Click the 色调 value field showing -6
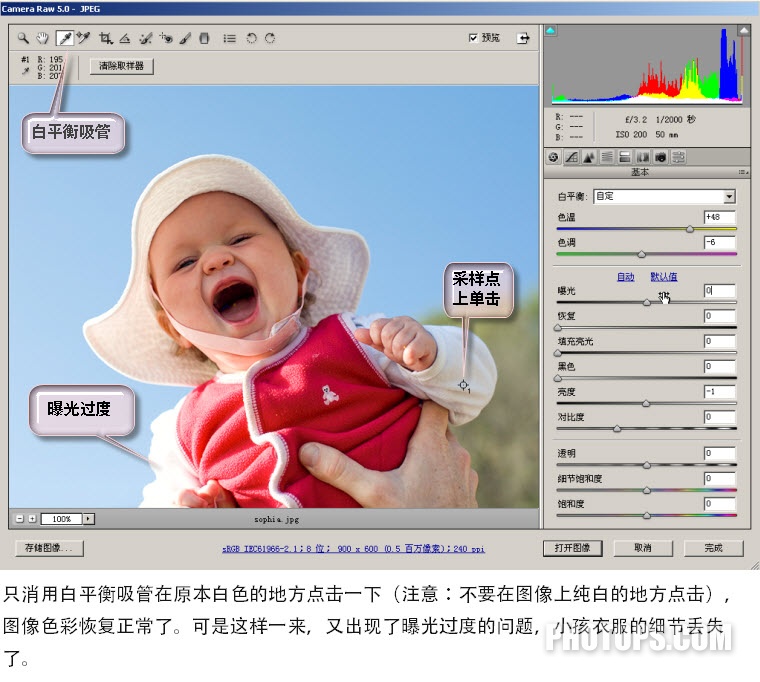This screenshot has width=760, height=682. (720, 242)
